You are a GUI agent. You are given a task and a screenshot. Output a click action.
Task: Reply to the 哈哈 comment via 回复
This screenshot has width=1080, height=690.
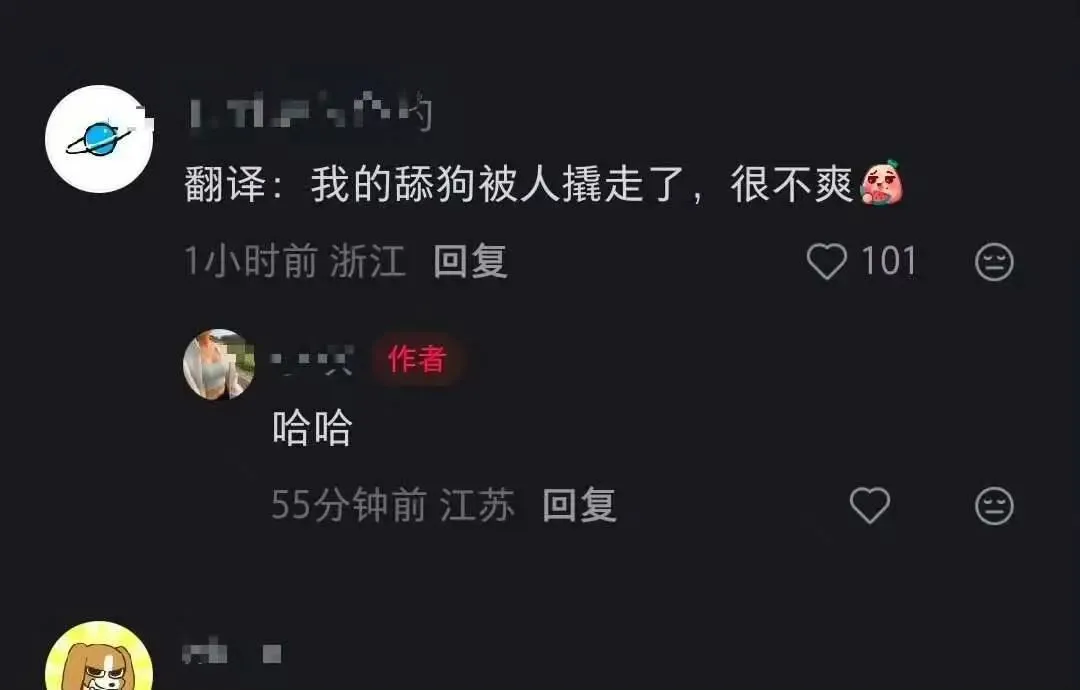pos(579,505)
